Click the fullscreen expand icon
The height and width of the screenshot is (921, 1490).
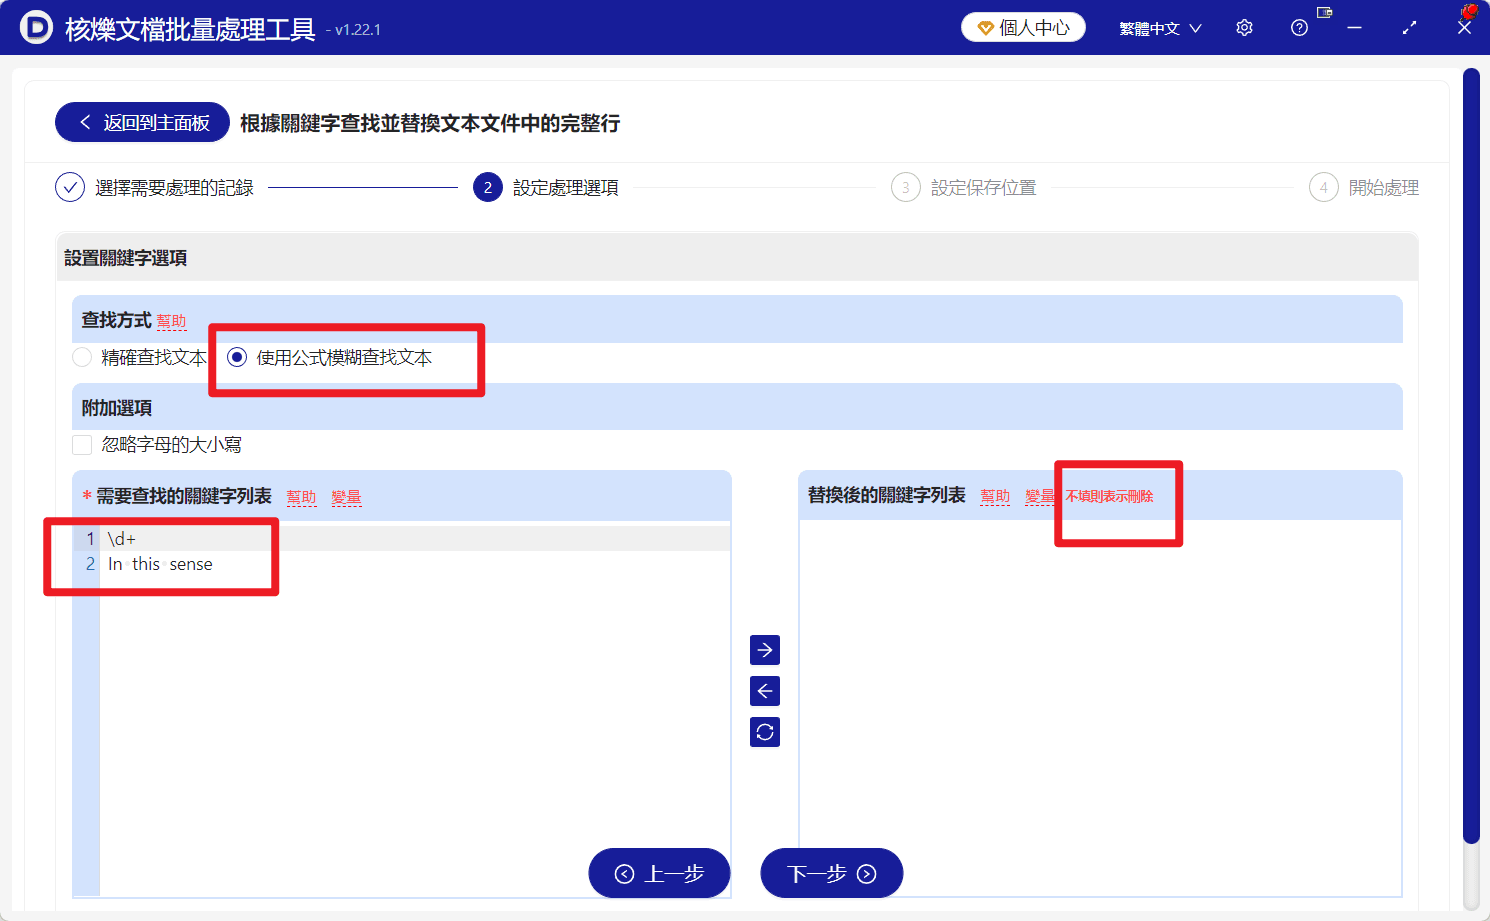1409,27
